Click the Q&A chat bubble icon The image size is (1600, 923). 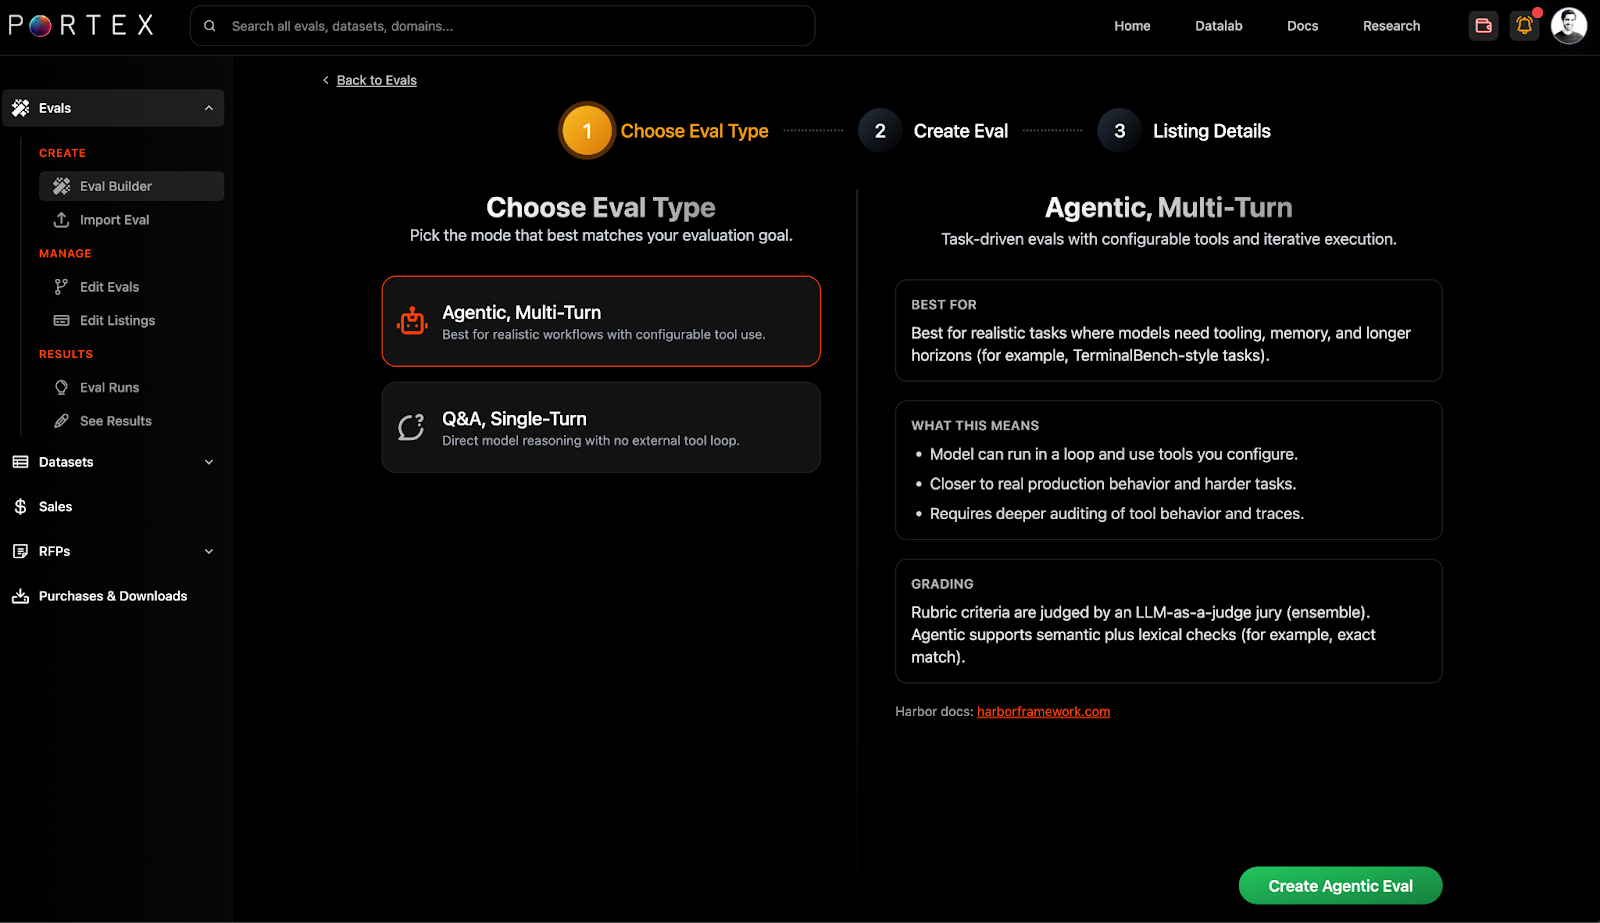[411, 427]
